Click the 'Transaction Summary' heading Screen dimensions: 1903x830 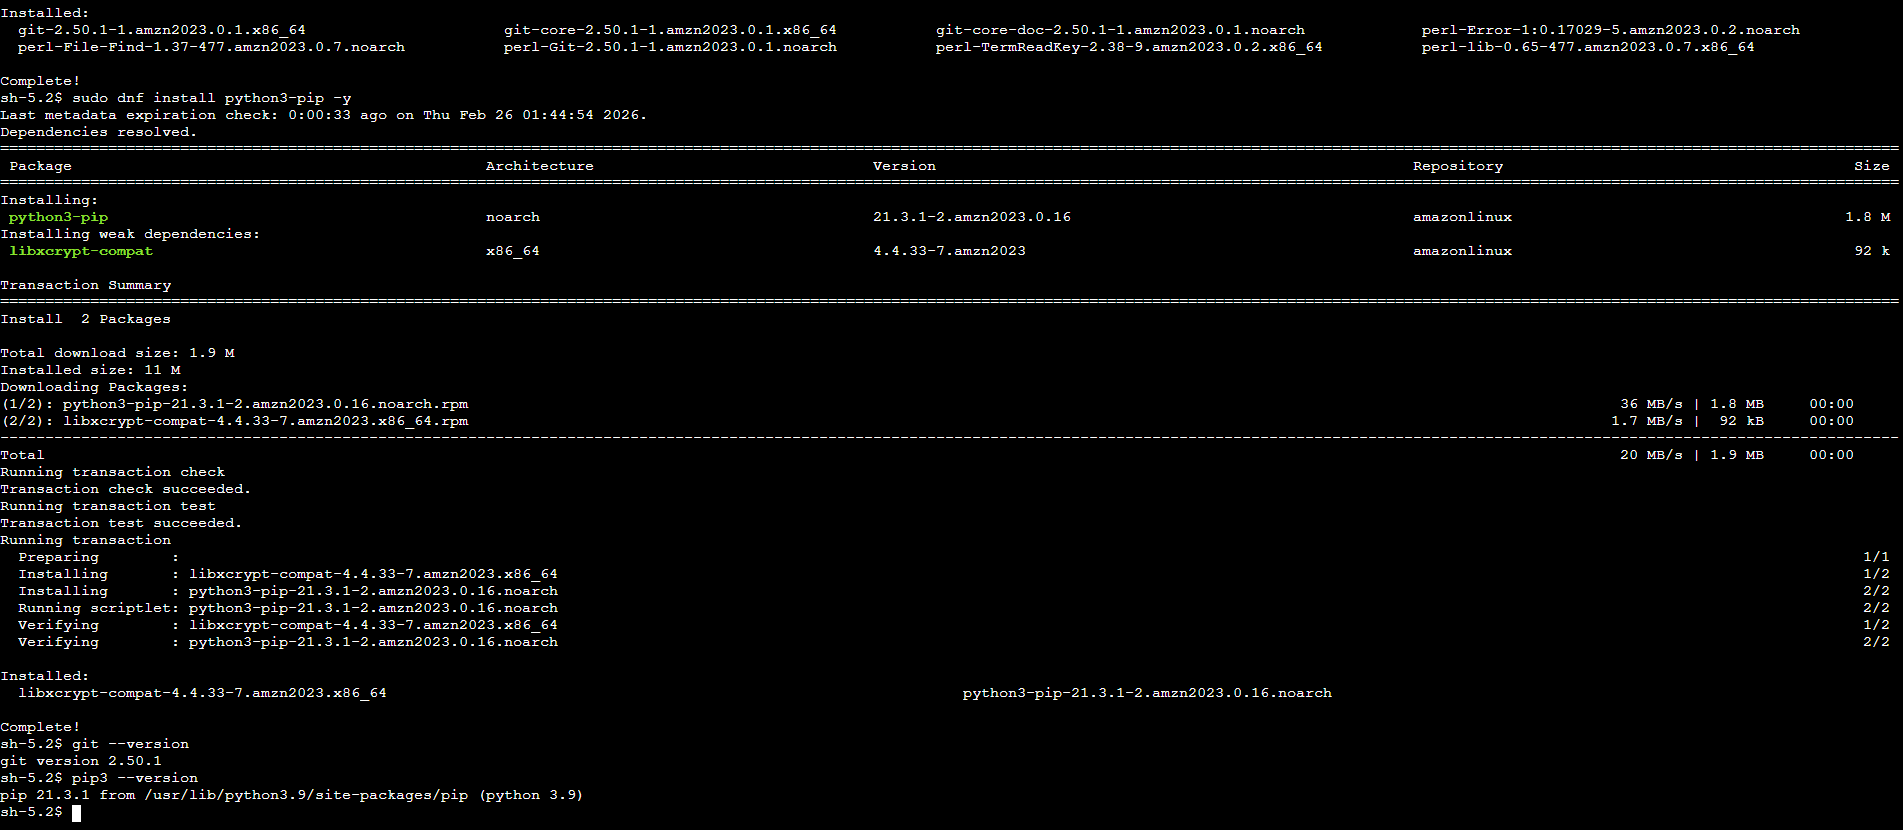85,285
